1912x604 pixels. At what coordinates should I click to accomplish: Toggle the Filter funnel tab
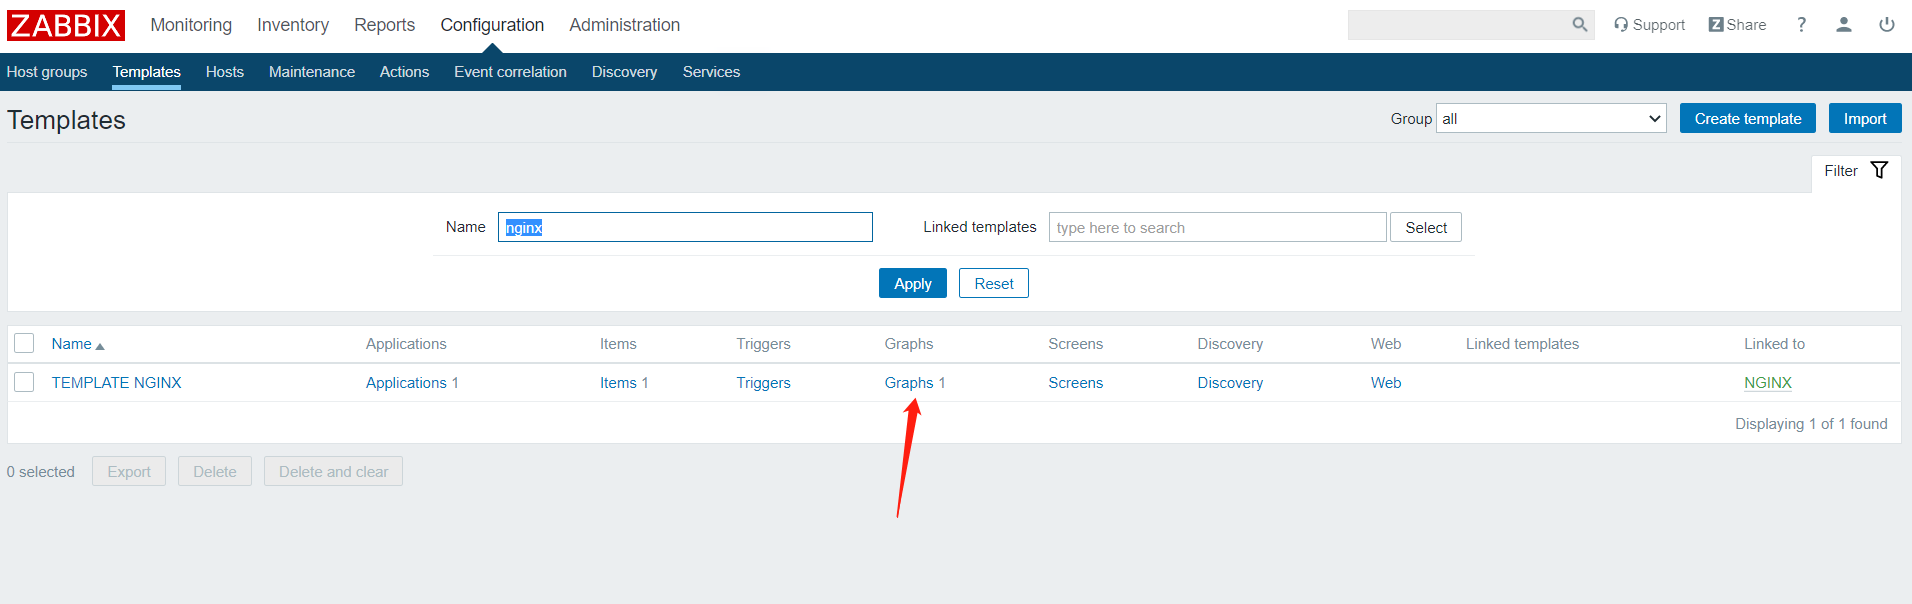(x=1856, y=171)
